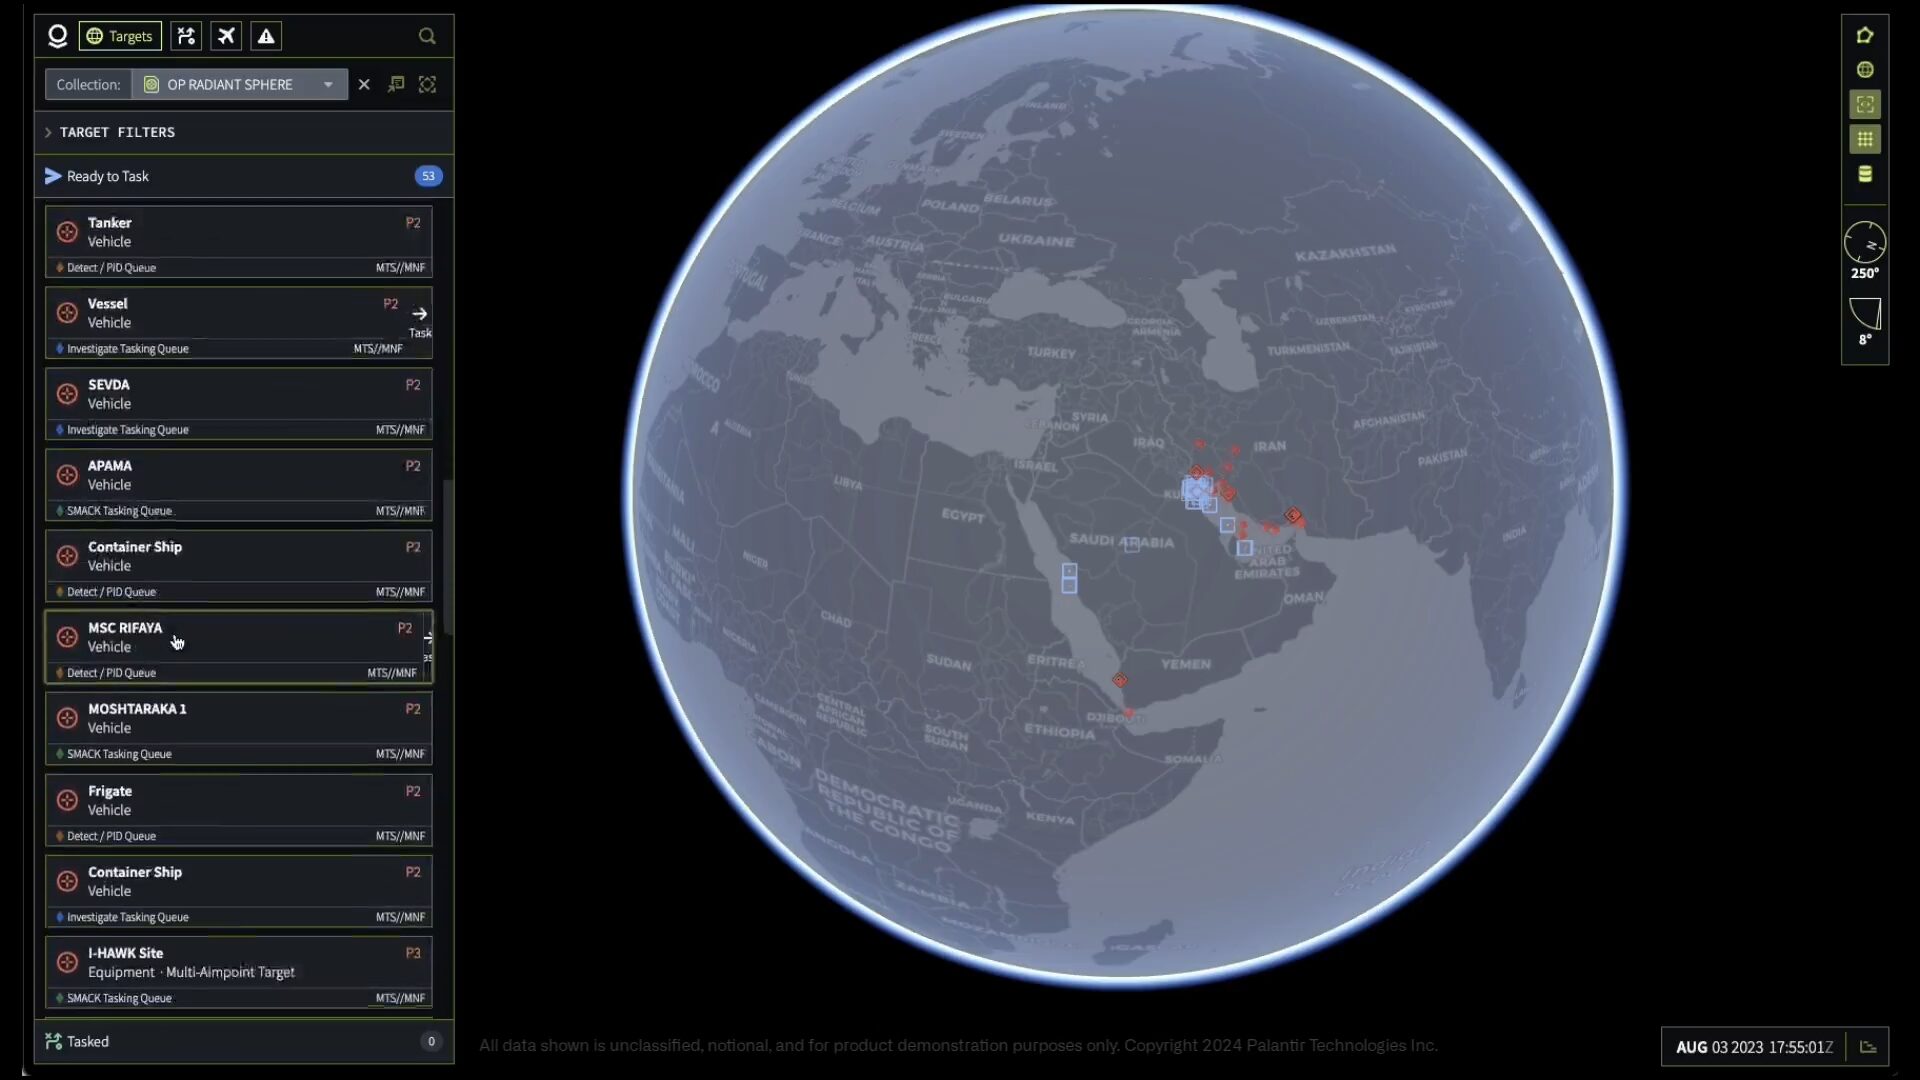Toggle the timeline icon beside date
Viewport: 1920px width, 1080px height.
(x=1867, y=1047)
